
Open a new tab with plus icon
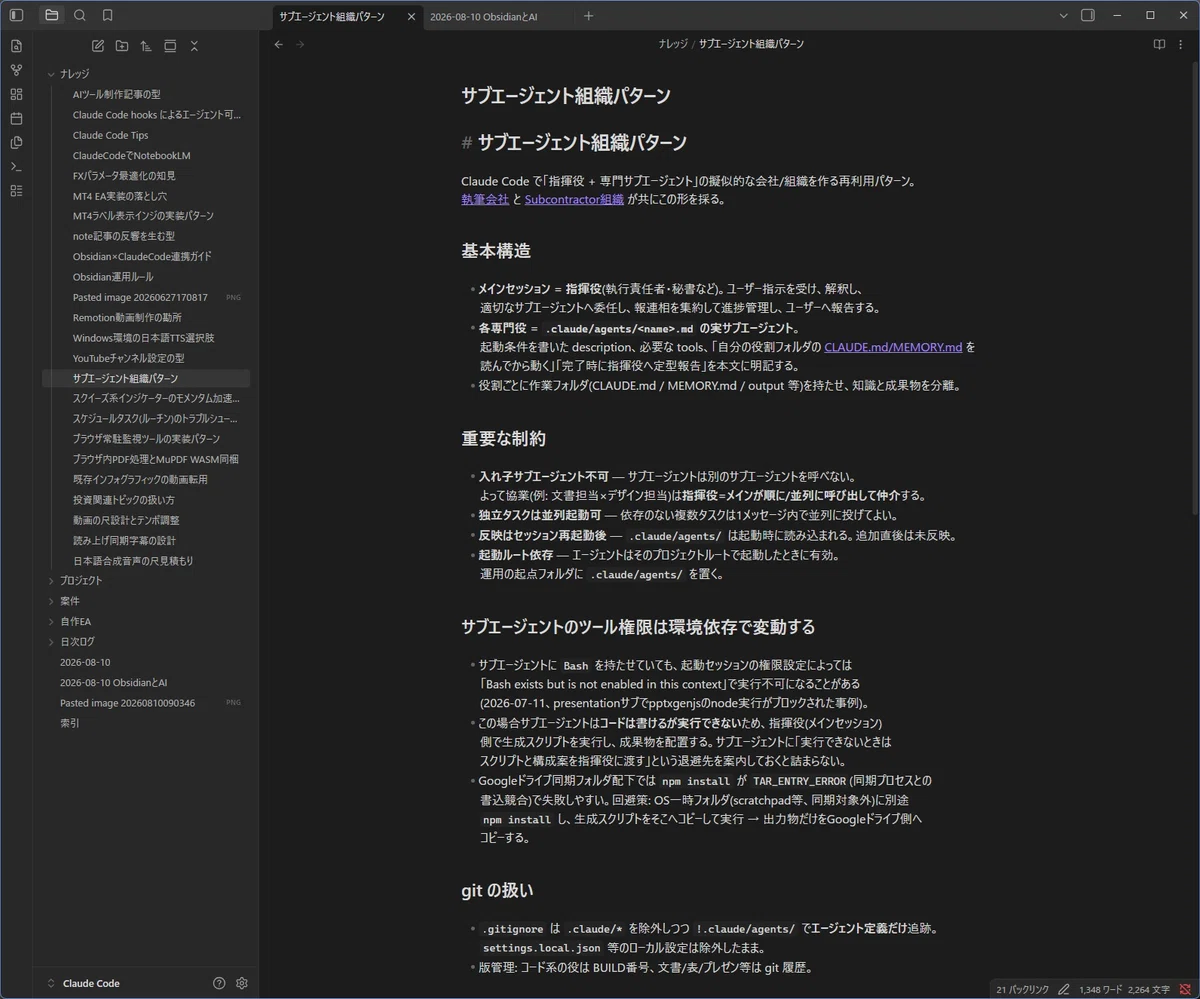[588, 16]
